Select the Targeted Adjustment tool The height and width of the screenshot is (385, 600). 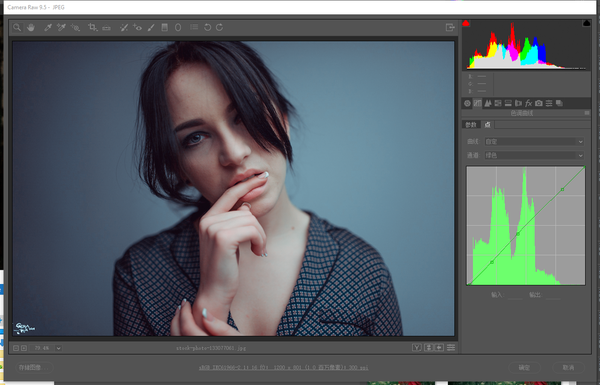(x=75, y=27)
